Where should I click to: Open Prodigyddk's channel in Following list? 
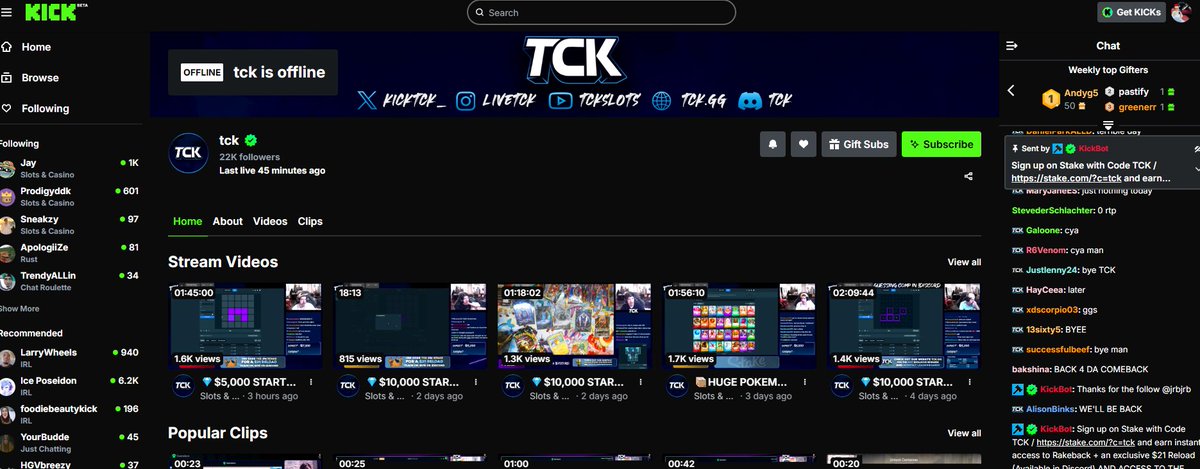[70, 195]
